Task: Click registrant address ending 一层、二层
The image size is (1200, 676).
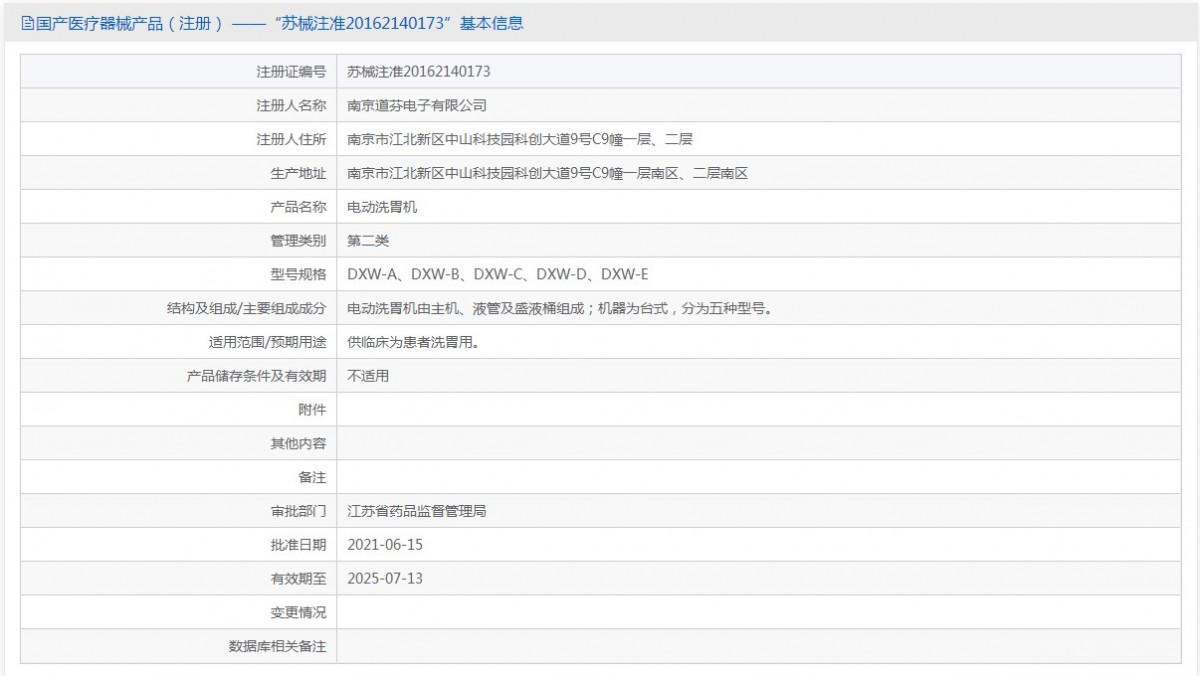Action: (520, 139)
